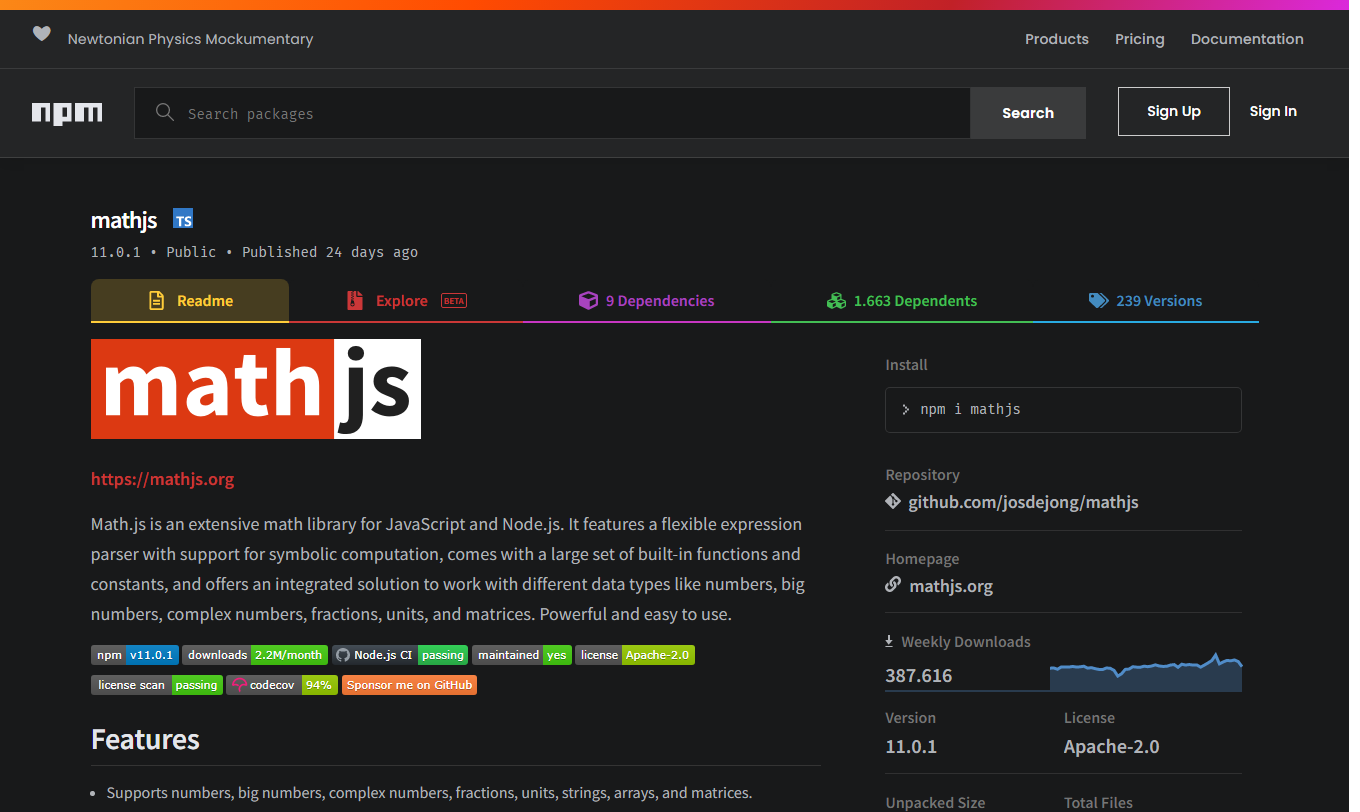Click the Search button

[1028, 113]
